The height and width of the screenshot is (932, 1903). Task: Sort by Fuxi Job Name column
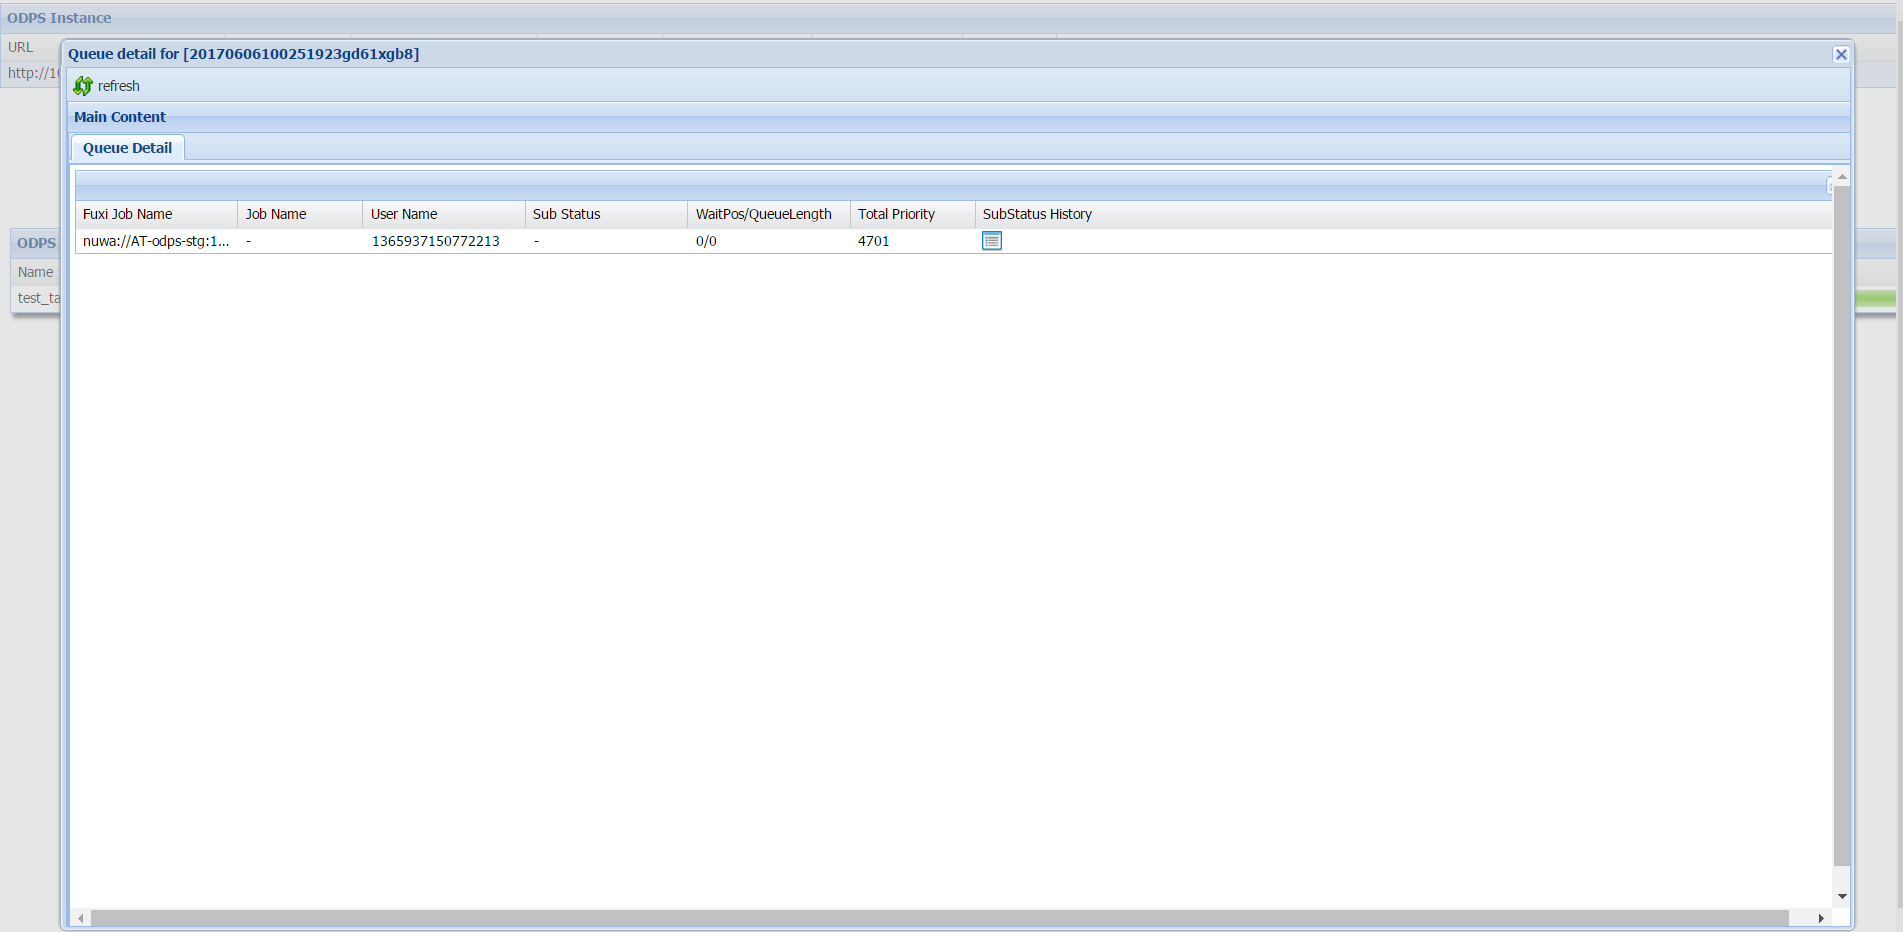click(157, 214)
